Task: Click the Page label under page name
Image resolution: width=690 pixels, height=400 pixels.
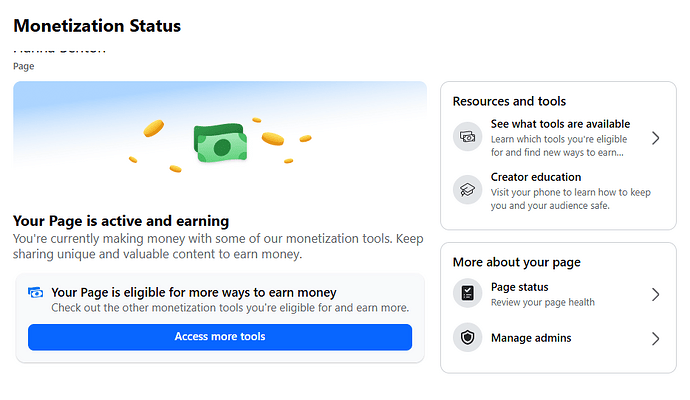Action: [x=24, y=66]
